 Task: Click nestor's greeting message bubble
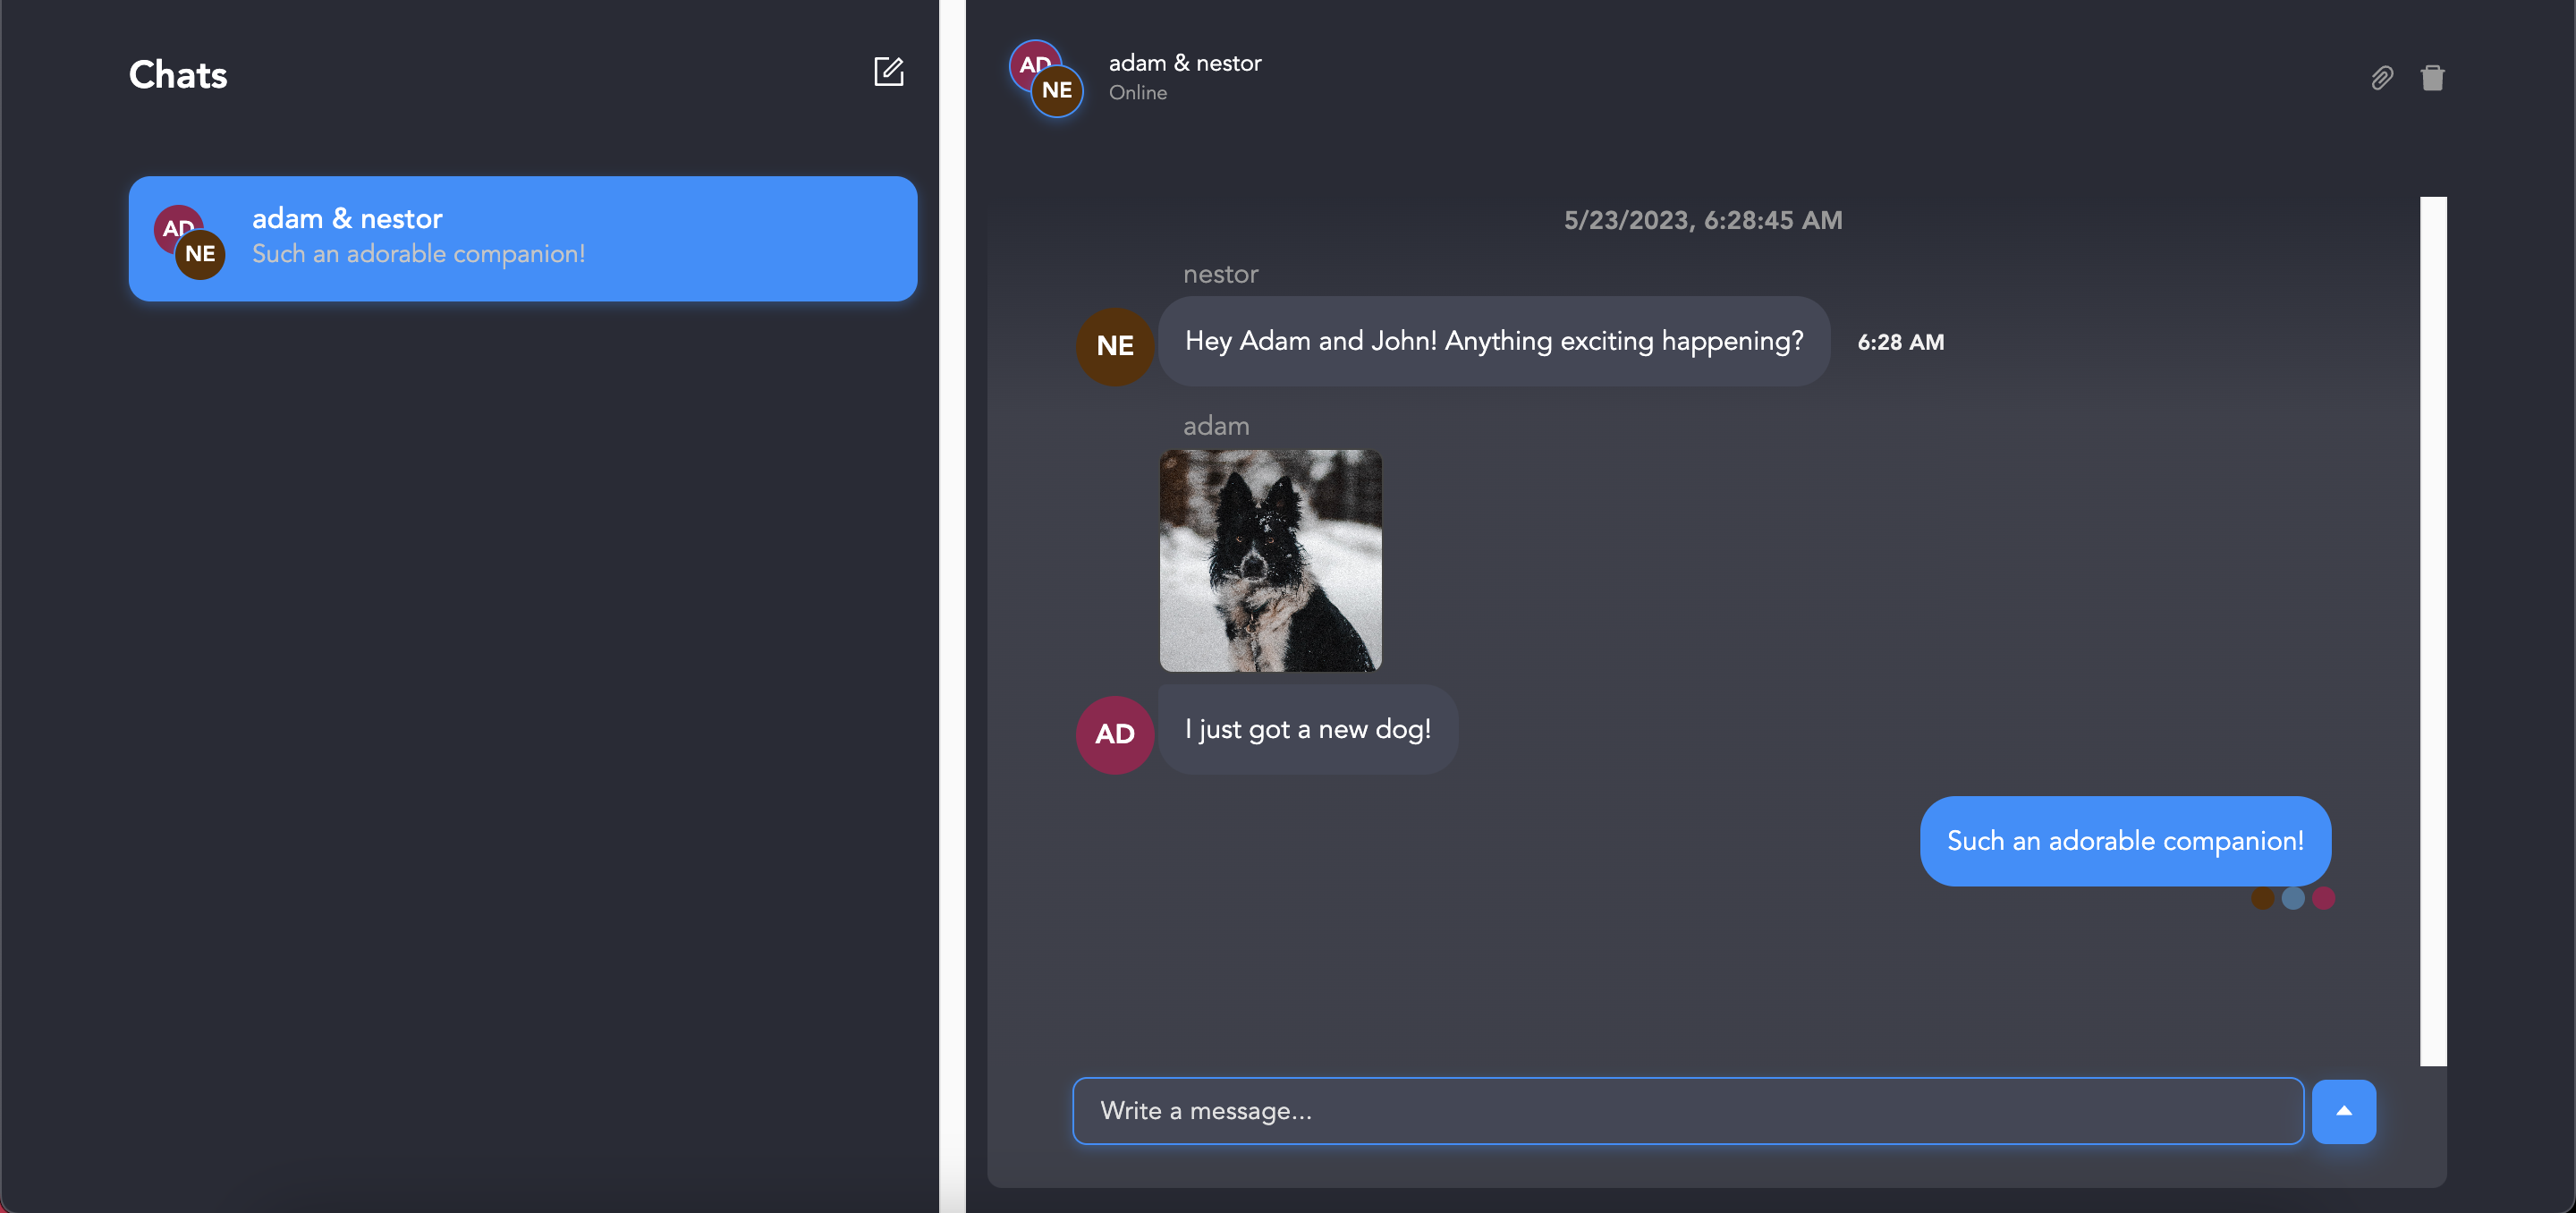click(x=1494, y=341)
